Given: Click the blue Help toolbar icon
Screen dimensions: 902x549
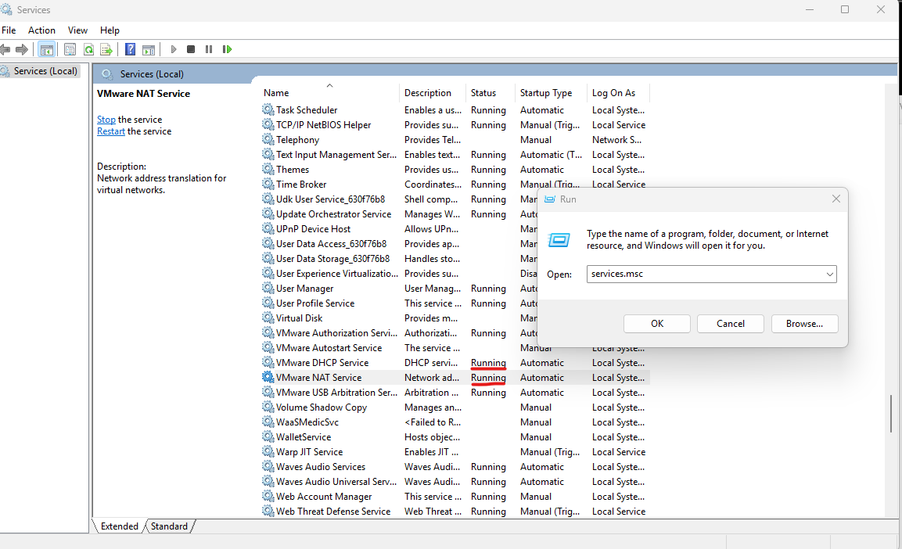Looking at the screenshot, I should 130,49.
